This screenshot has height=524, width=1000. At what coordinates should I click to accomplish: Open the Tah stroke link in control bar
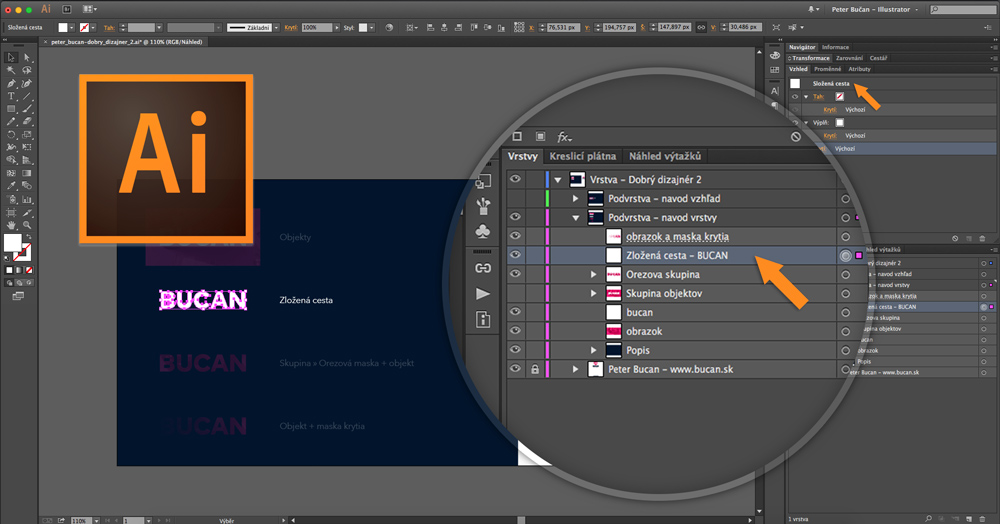(x=109, y=27)
